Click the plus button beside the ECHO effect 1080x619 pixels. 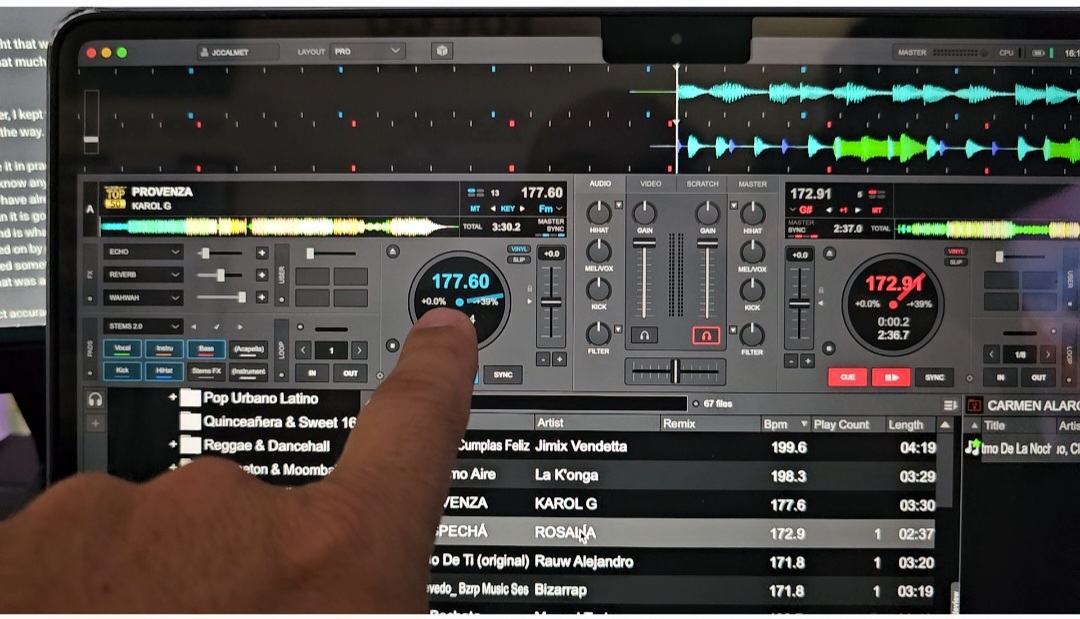pos(262,253)
